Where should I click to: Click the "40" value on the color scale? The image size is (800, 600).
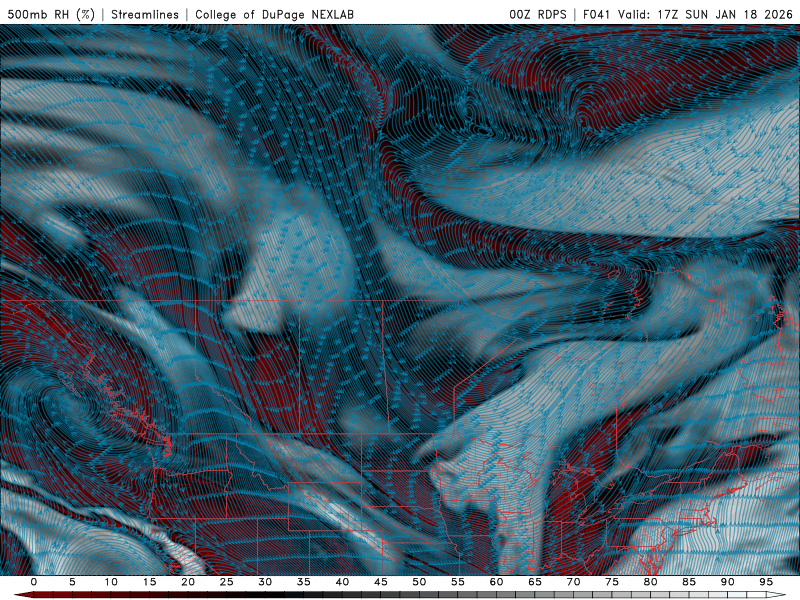[x=342, y=582]
